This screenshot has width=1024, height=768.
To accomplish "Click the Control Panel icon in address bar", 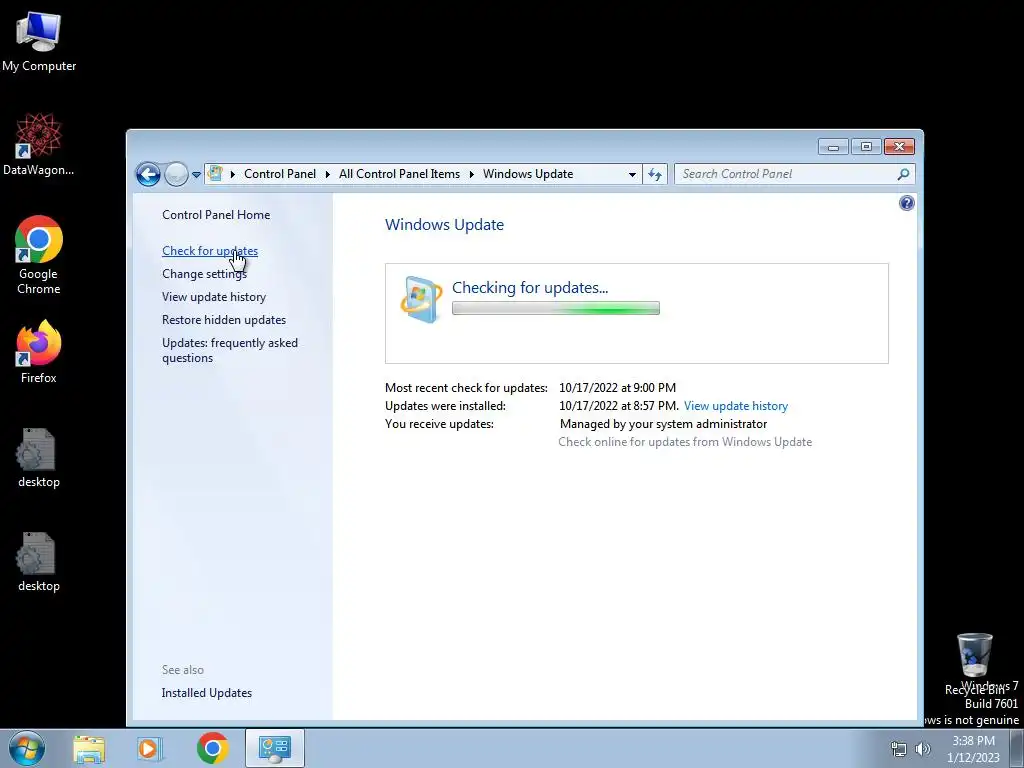I will click(x=215, y=174).
